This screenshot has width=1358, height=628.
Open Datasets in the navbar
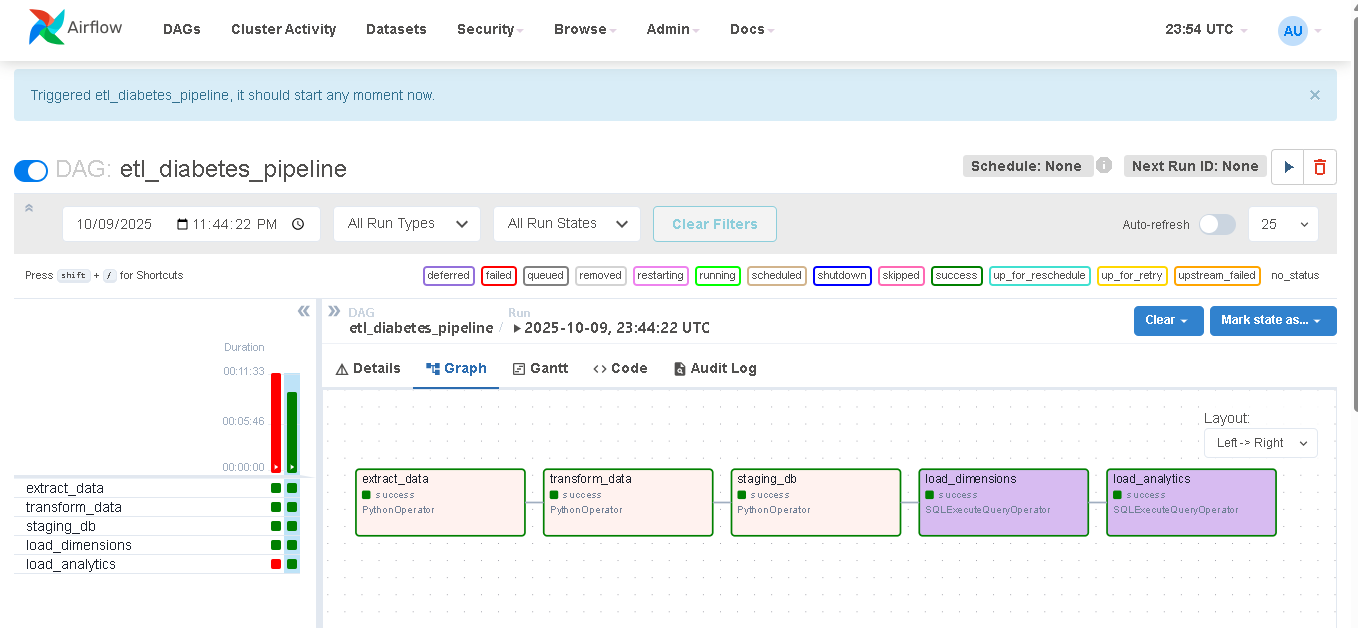pyautogui.click(x=396, y=29)
